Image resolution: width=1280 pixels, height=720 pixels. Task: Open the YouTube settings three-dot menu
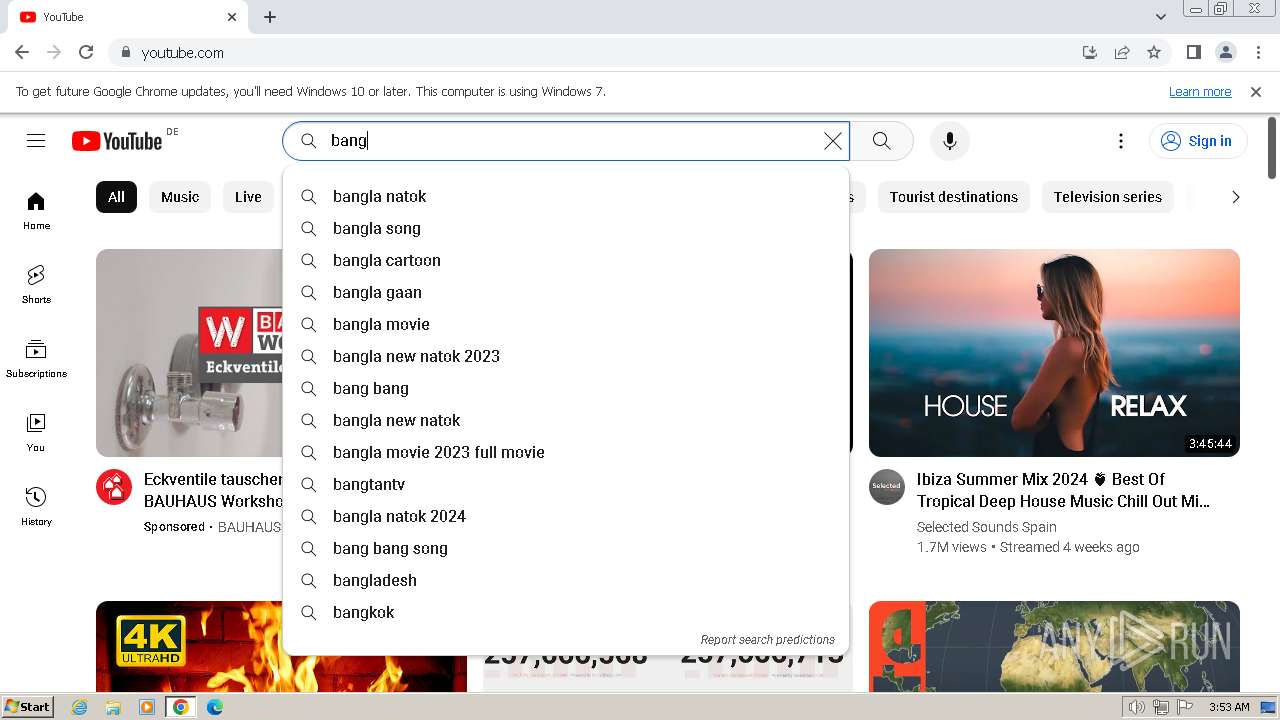1121,141
